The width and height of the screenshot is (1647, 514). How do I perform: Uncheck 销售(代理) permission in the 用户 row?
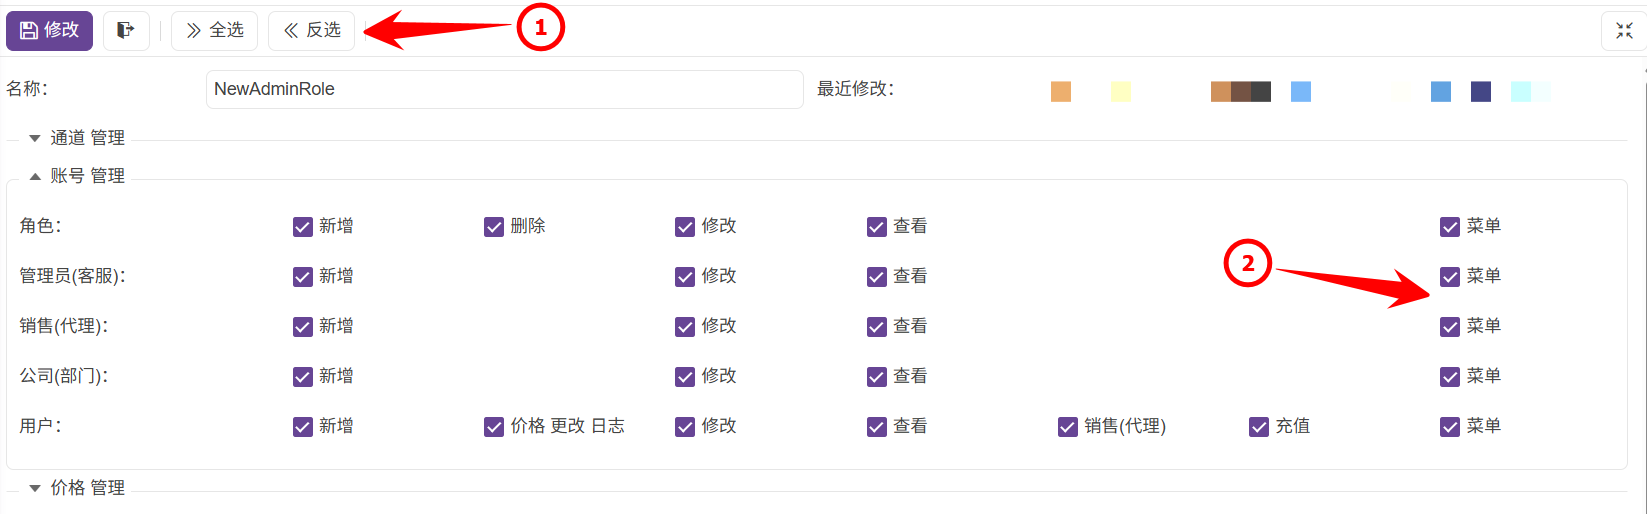[x=1068, y=427]
